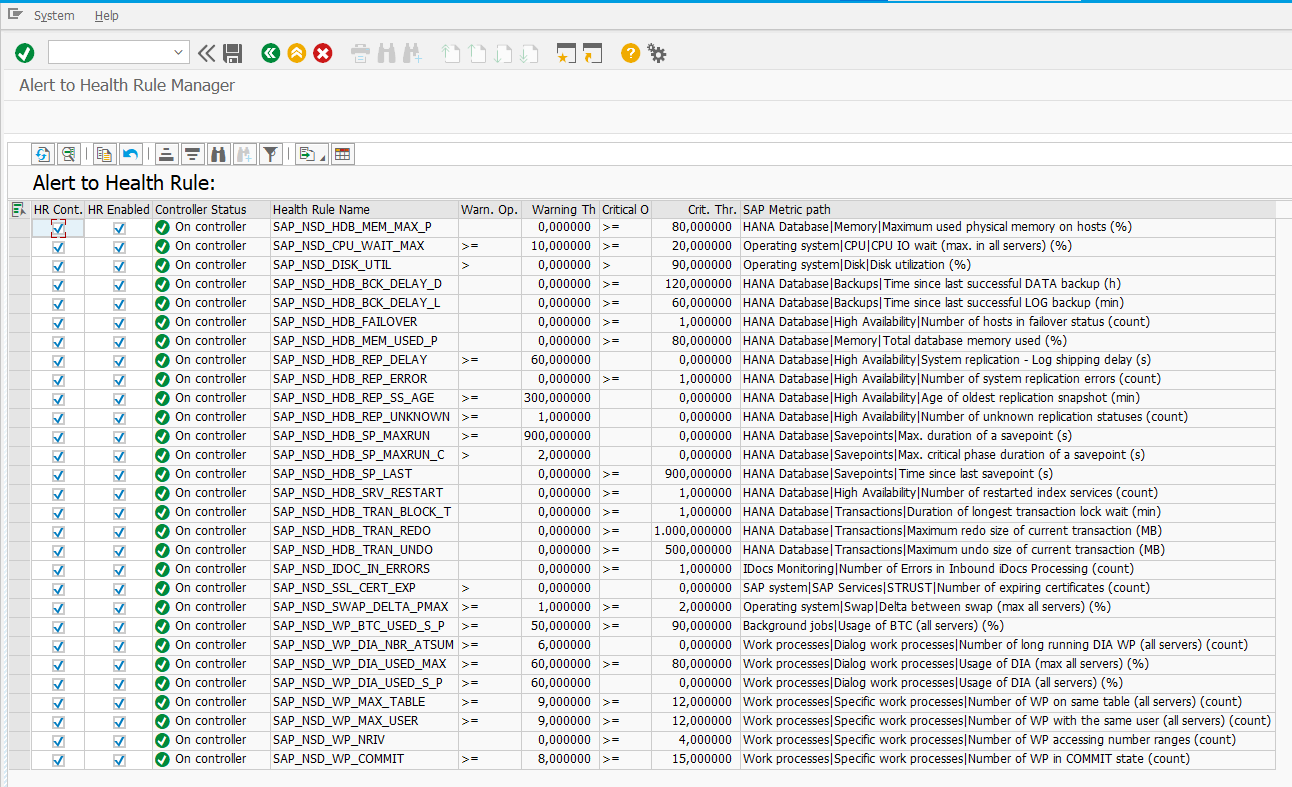Click critical threshold 1.000,000000 value
The image size is (1292, 787).
[696, 532]
